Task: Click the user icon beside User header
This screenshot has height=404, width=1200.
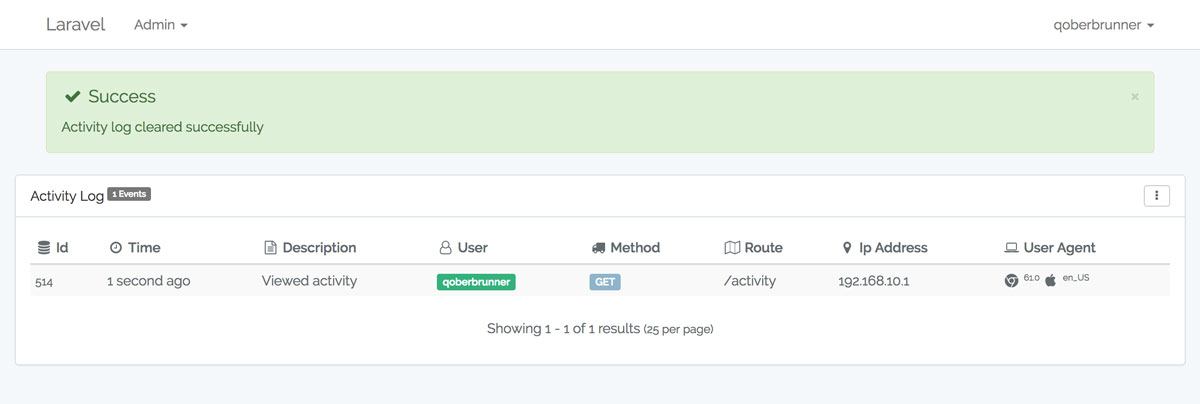Action: pyautogui.click(x=445, y=247)
